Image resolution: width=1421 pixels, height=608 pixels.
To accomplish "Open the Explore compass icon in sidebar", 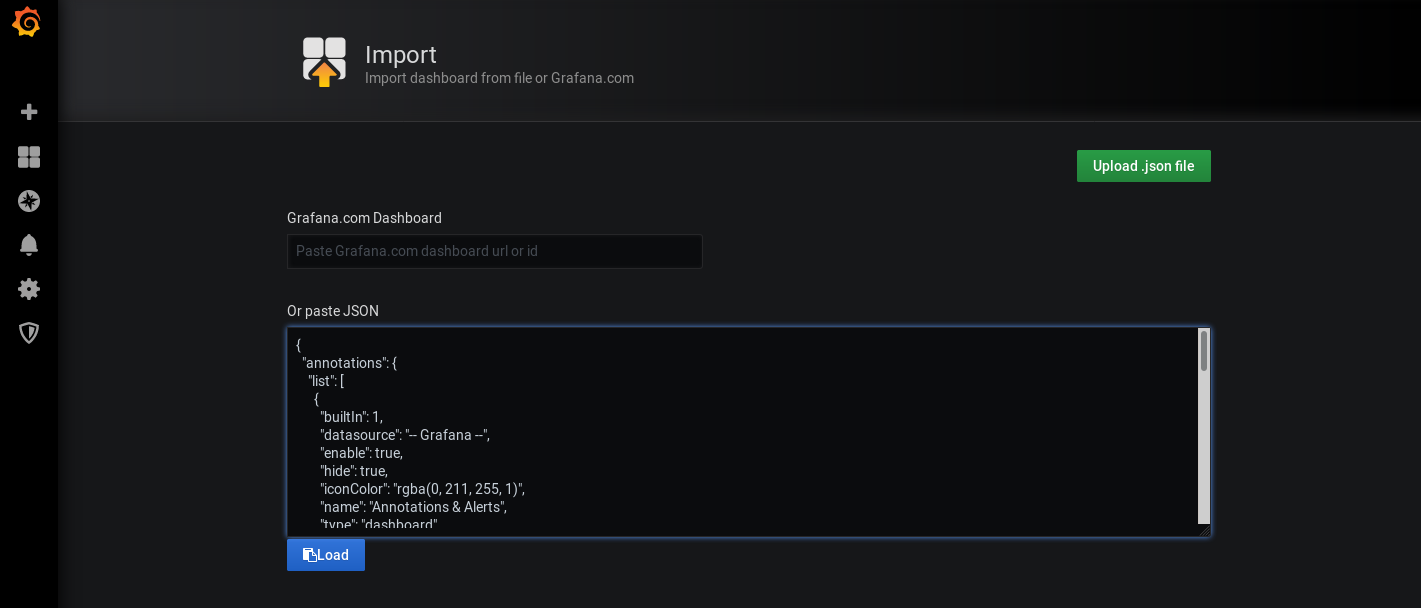I will pos(29,201).
